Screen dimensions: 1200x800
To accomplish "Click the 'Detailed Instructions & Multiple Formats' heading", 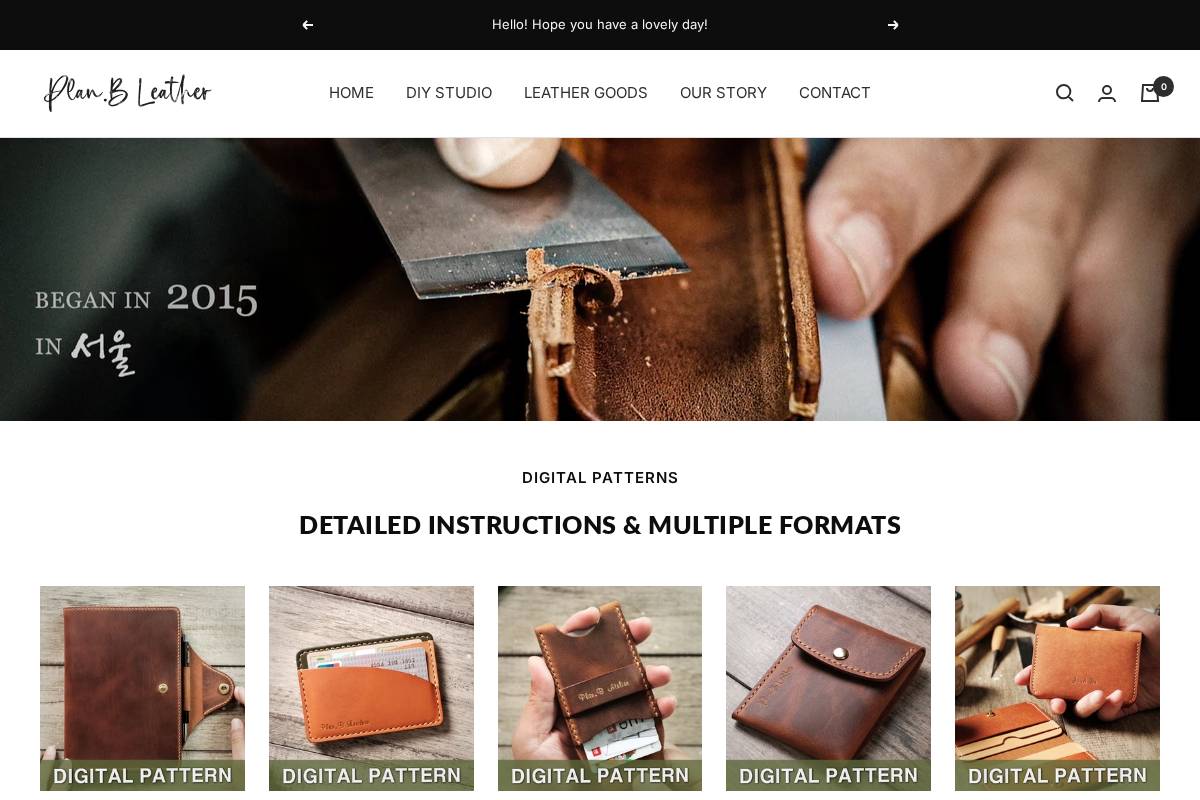I will coord(600,525).
